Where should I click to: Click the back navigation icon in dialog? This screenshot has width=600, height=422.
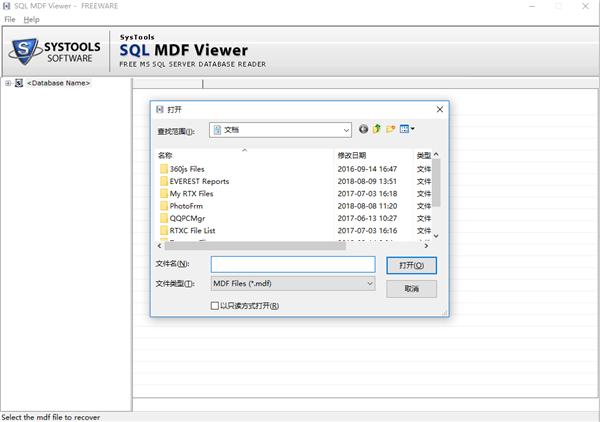point(363,129)
